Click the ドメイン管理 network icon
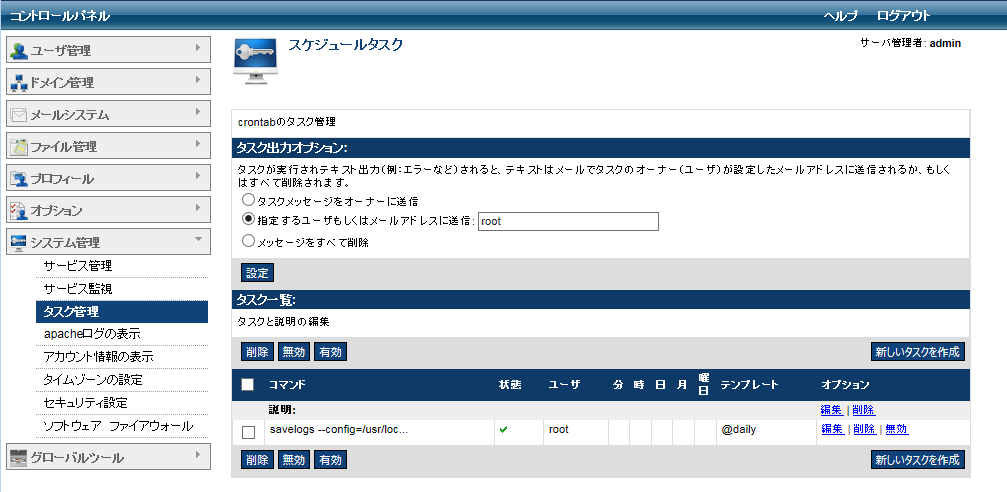Screen dimensions: 1007x492 pos(19,83)
